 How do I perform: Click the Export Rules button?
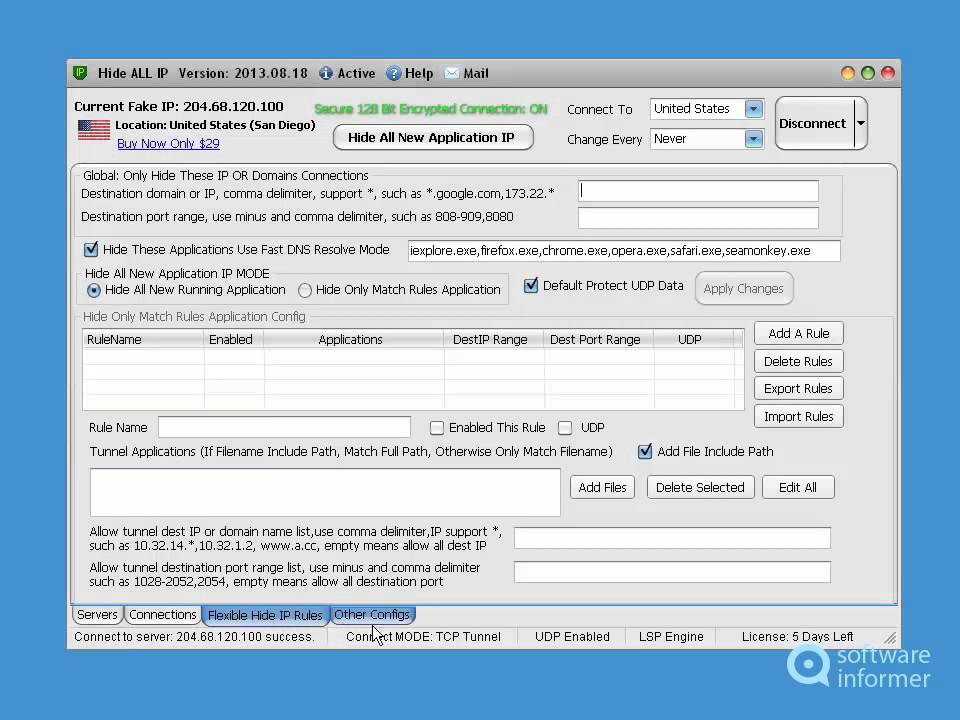click(x=798, y=389)
